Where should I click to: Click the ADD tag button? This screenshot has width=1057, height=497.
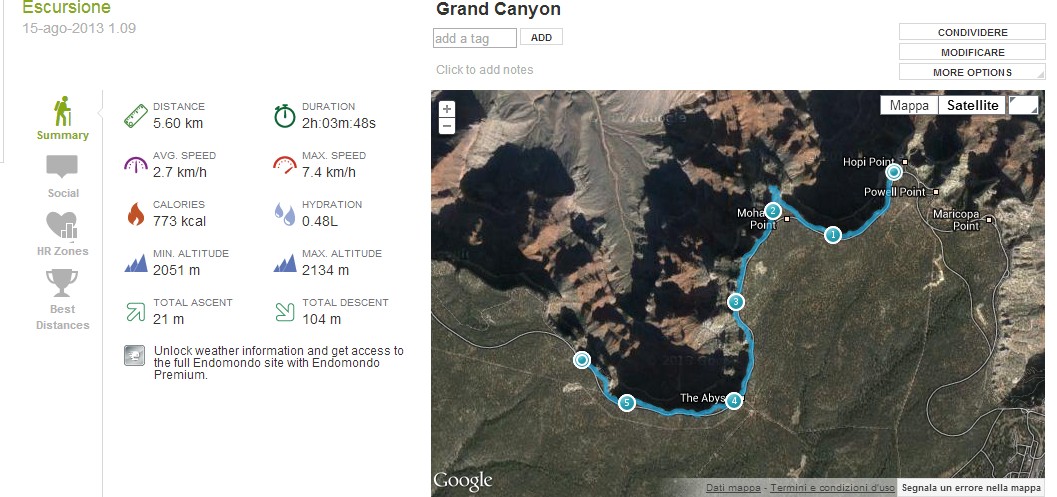point(541,38)
